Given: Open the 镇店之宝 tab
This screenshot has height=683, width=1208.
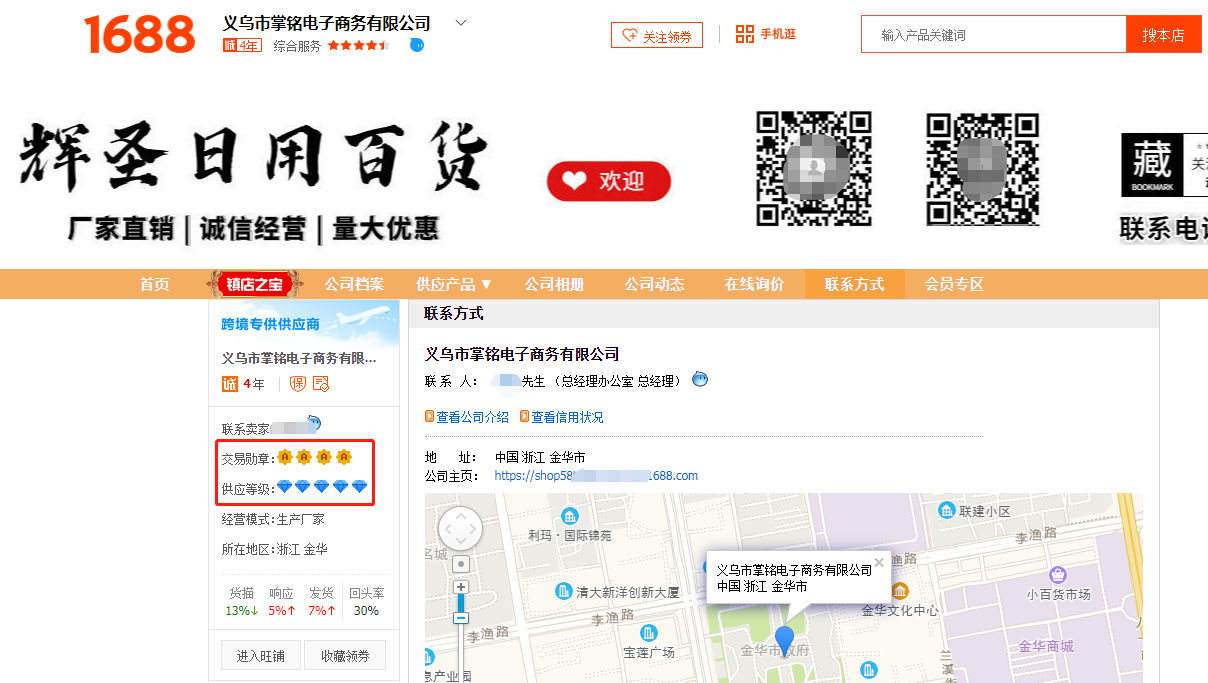Looking at the screenshot, I should (254, 284).
